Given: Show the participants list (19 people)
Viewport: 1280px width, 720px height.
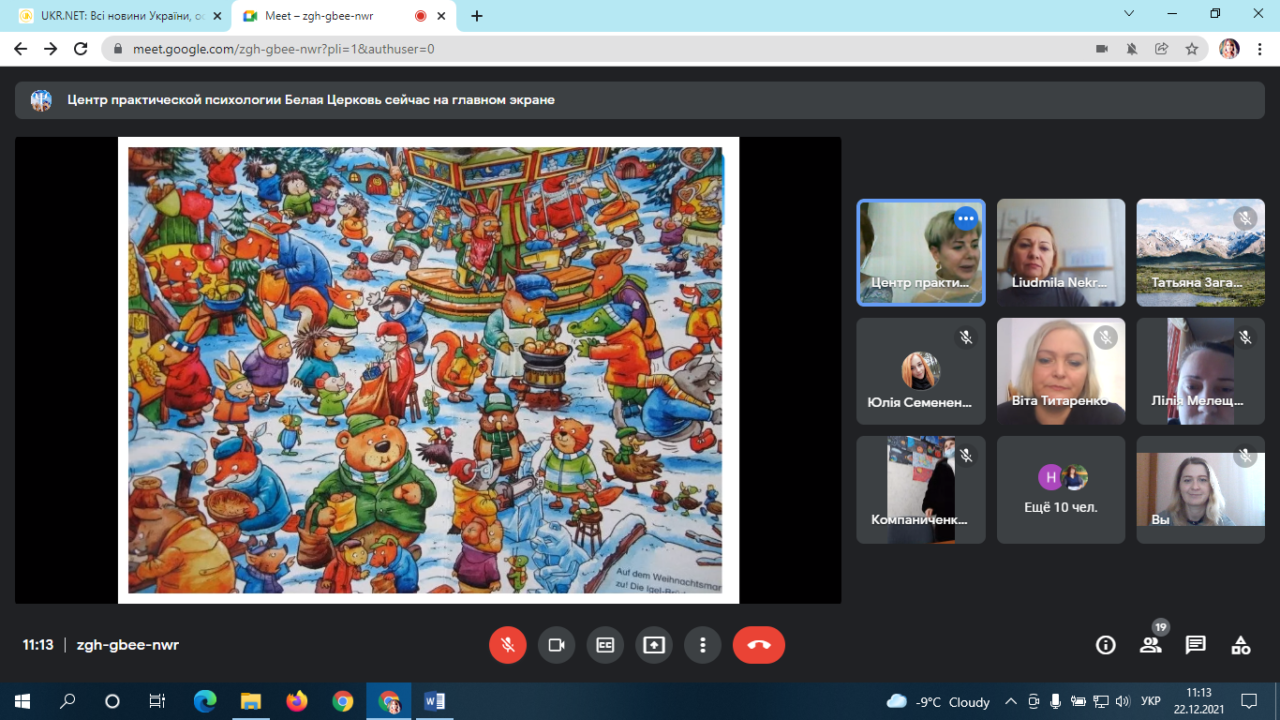Looking at the screenshot, I should 1151,645.
